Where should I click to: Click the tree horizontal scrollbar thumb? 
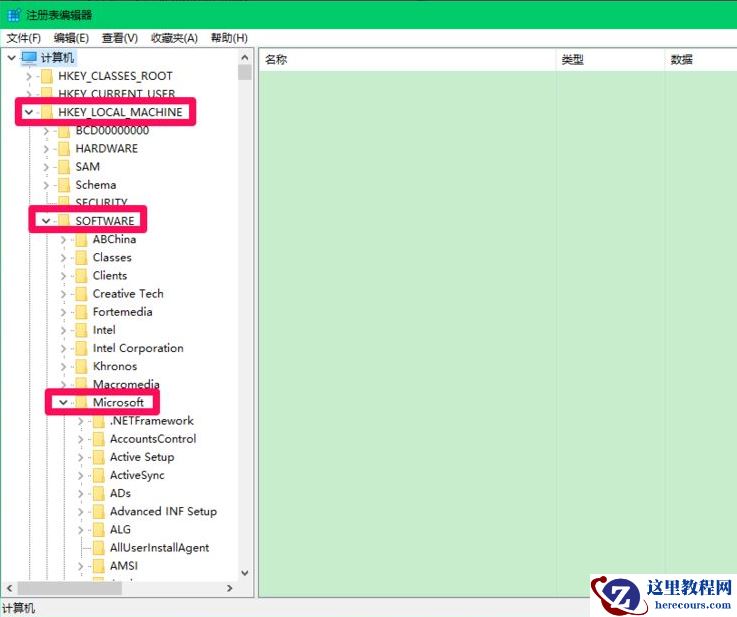tap(70, 588)
